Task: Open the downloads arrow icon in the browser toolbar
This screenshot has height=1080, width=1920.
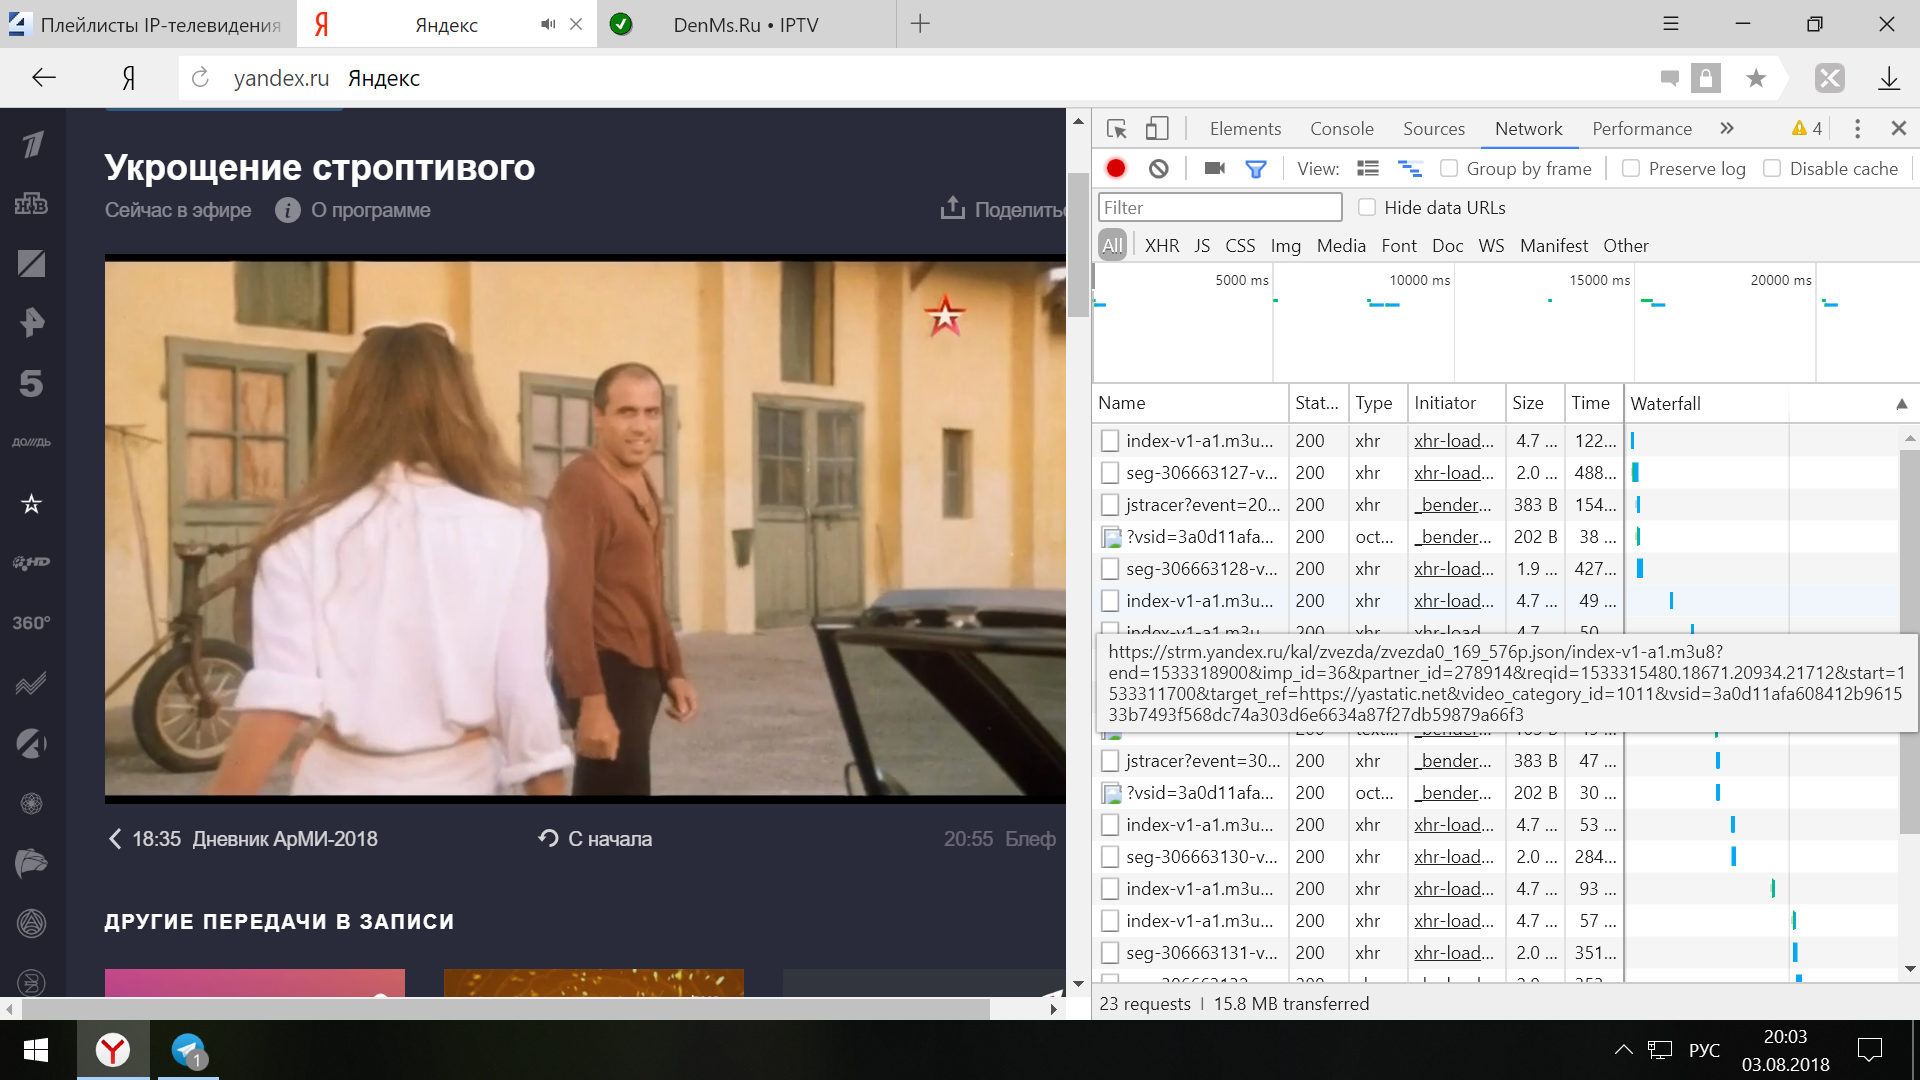Action: pos(1888,78)
